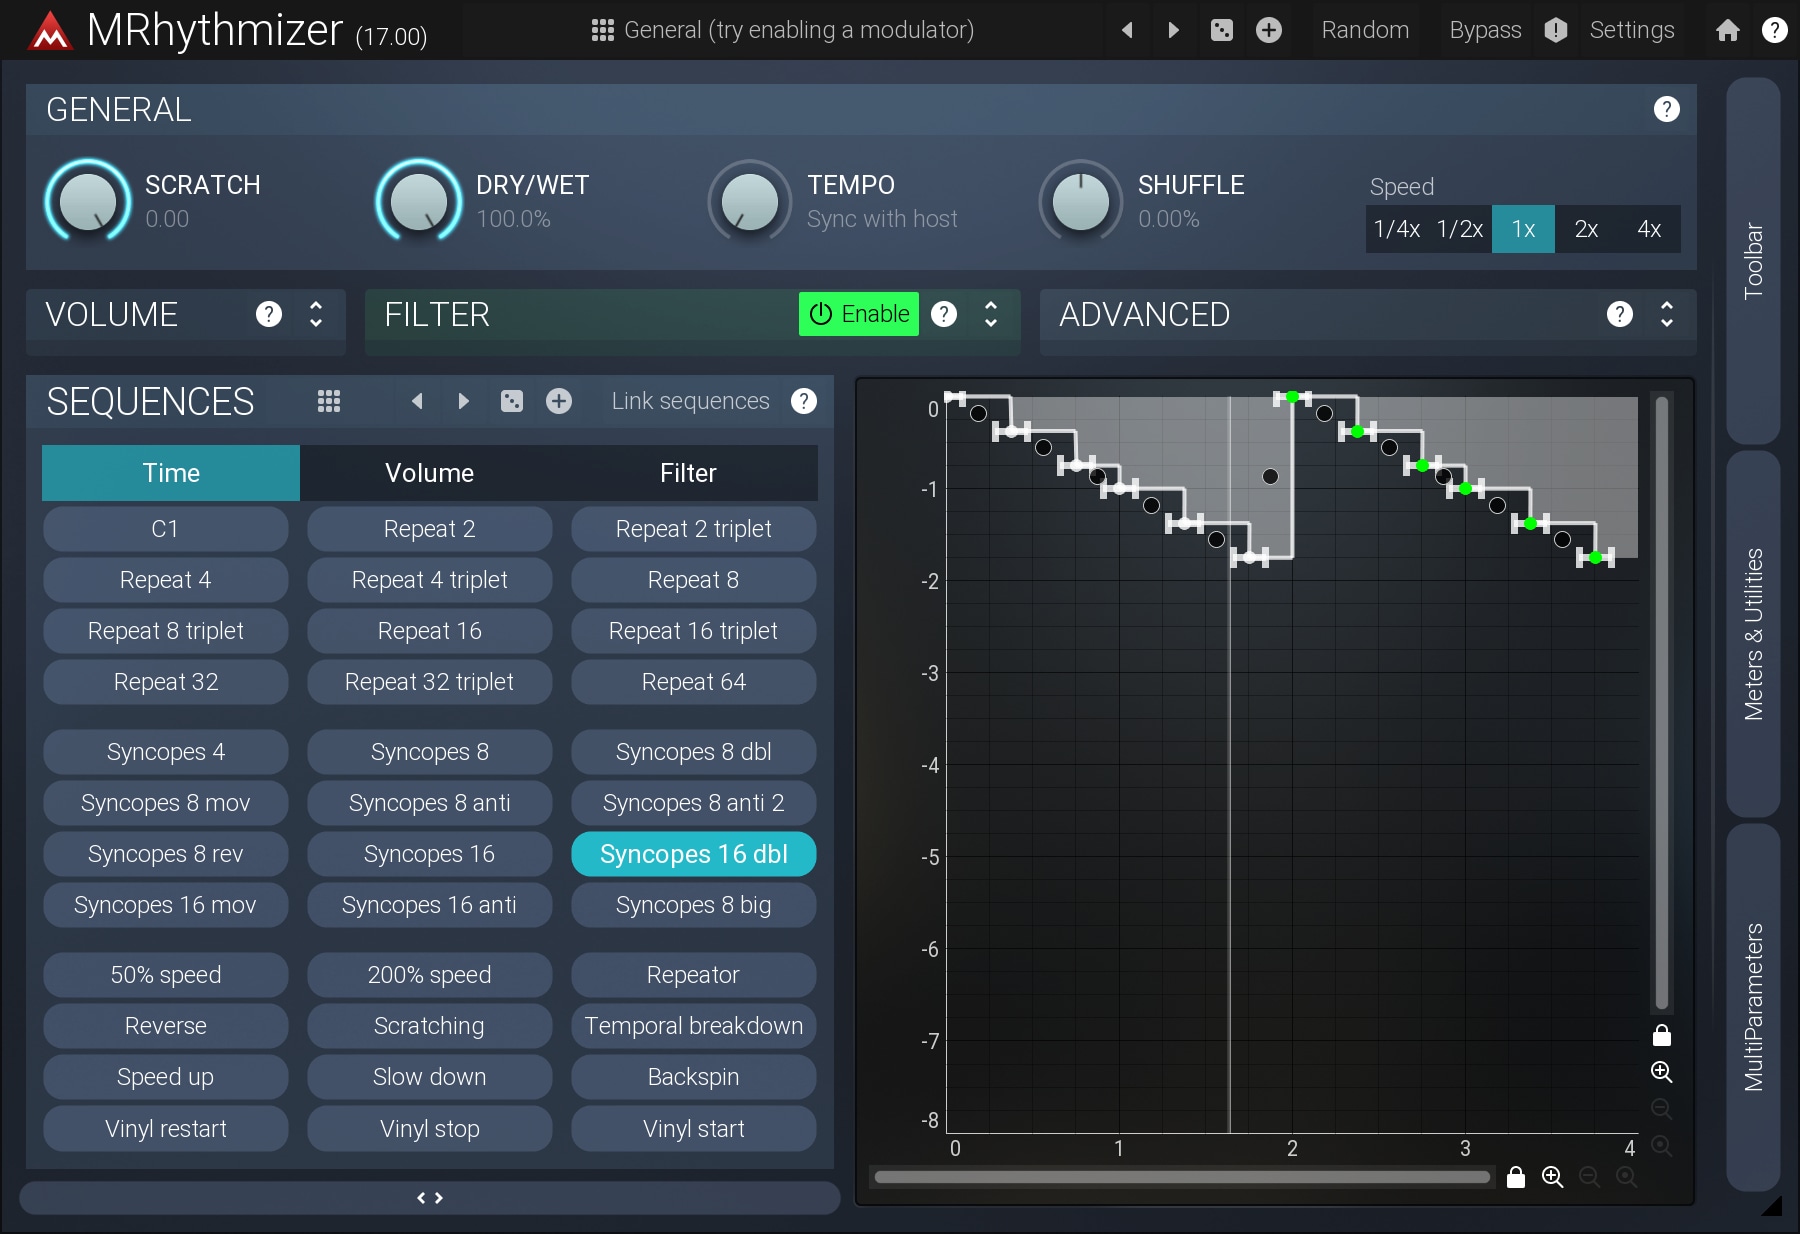Open the Sequences preset grid icon
The width and height of the screenshot is (1800, 1234).
(329, 401)
